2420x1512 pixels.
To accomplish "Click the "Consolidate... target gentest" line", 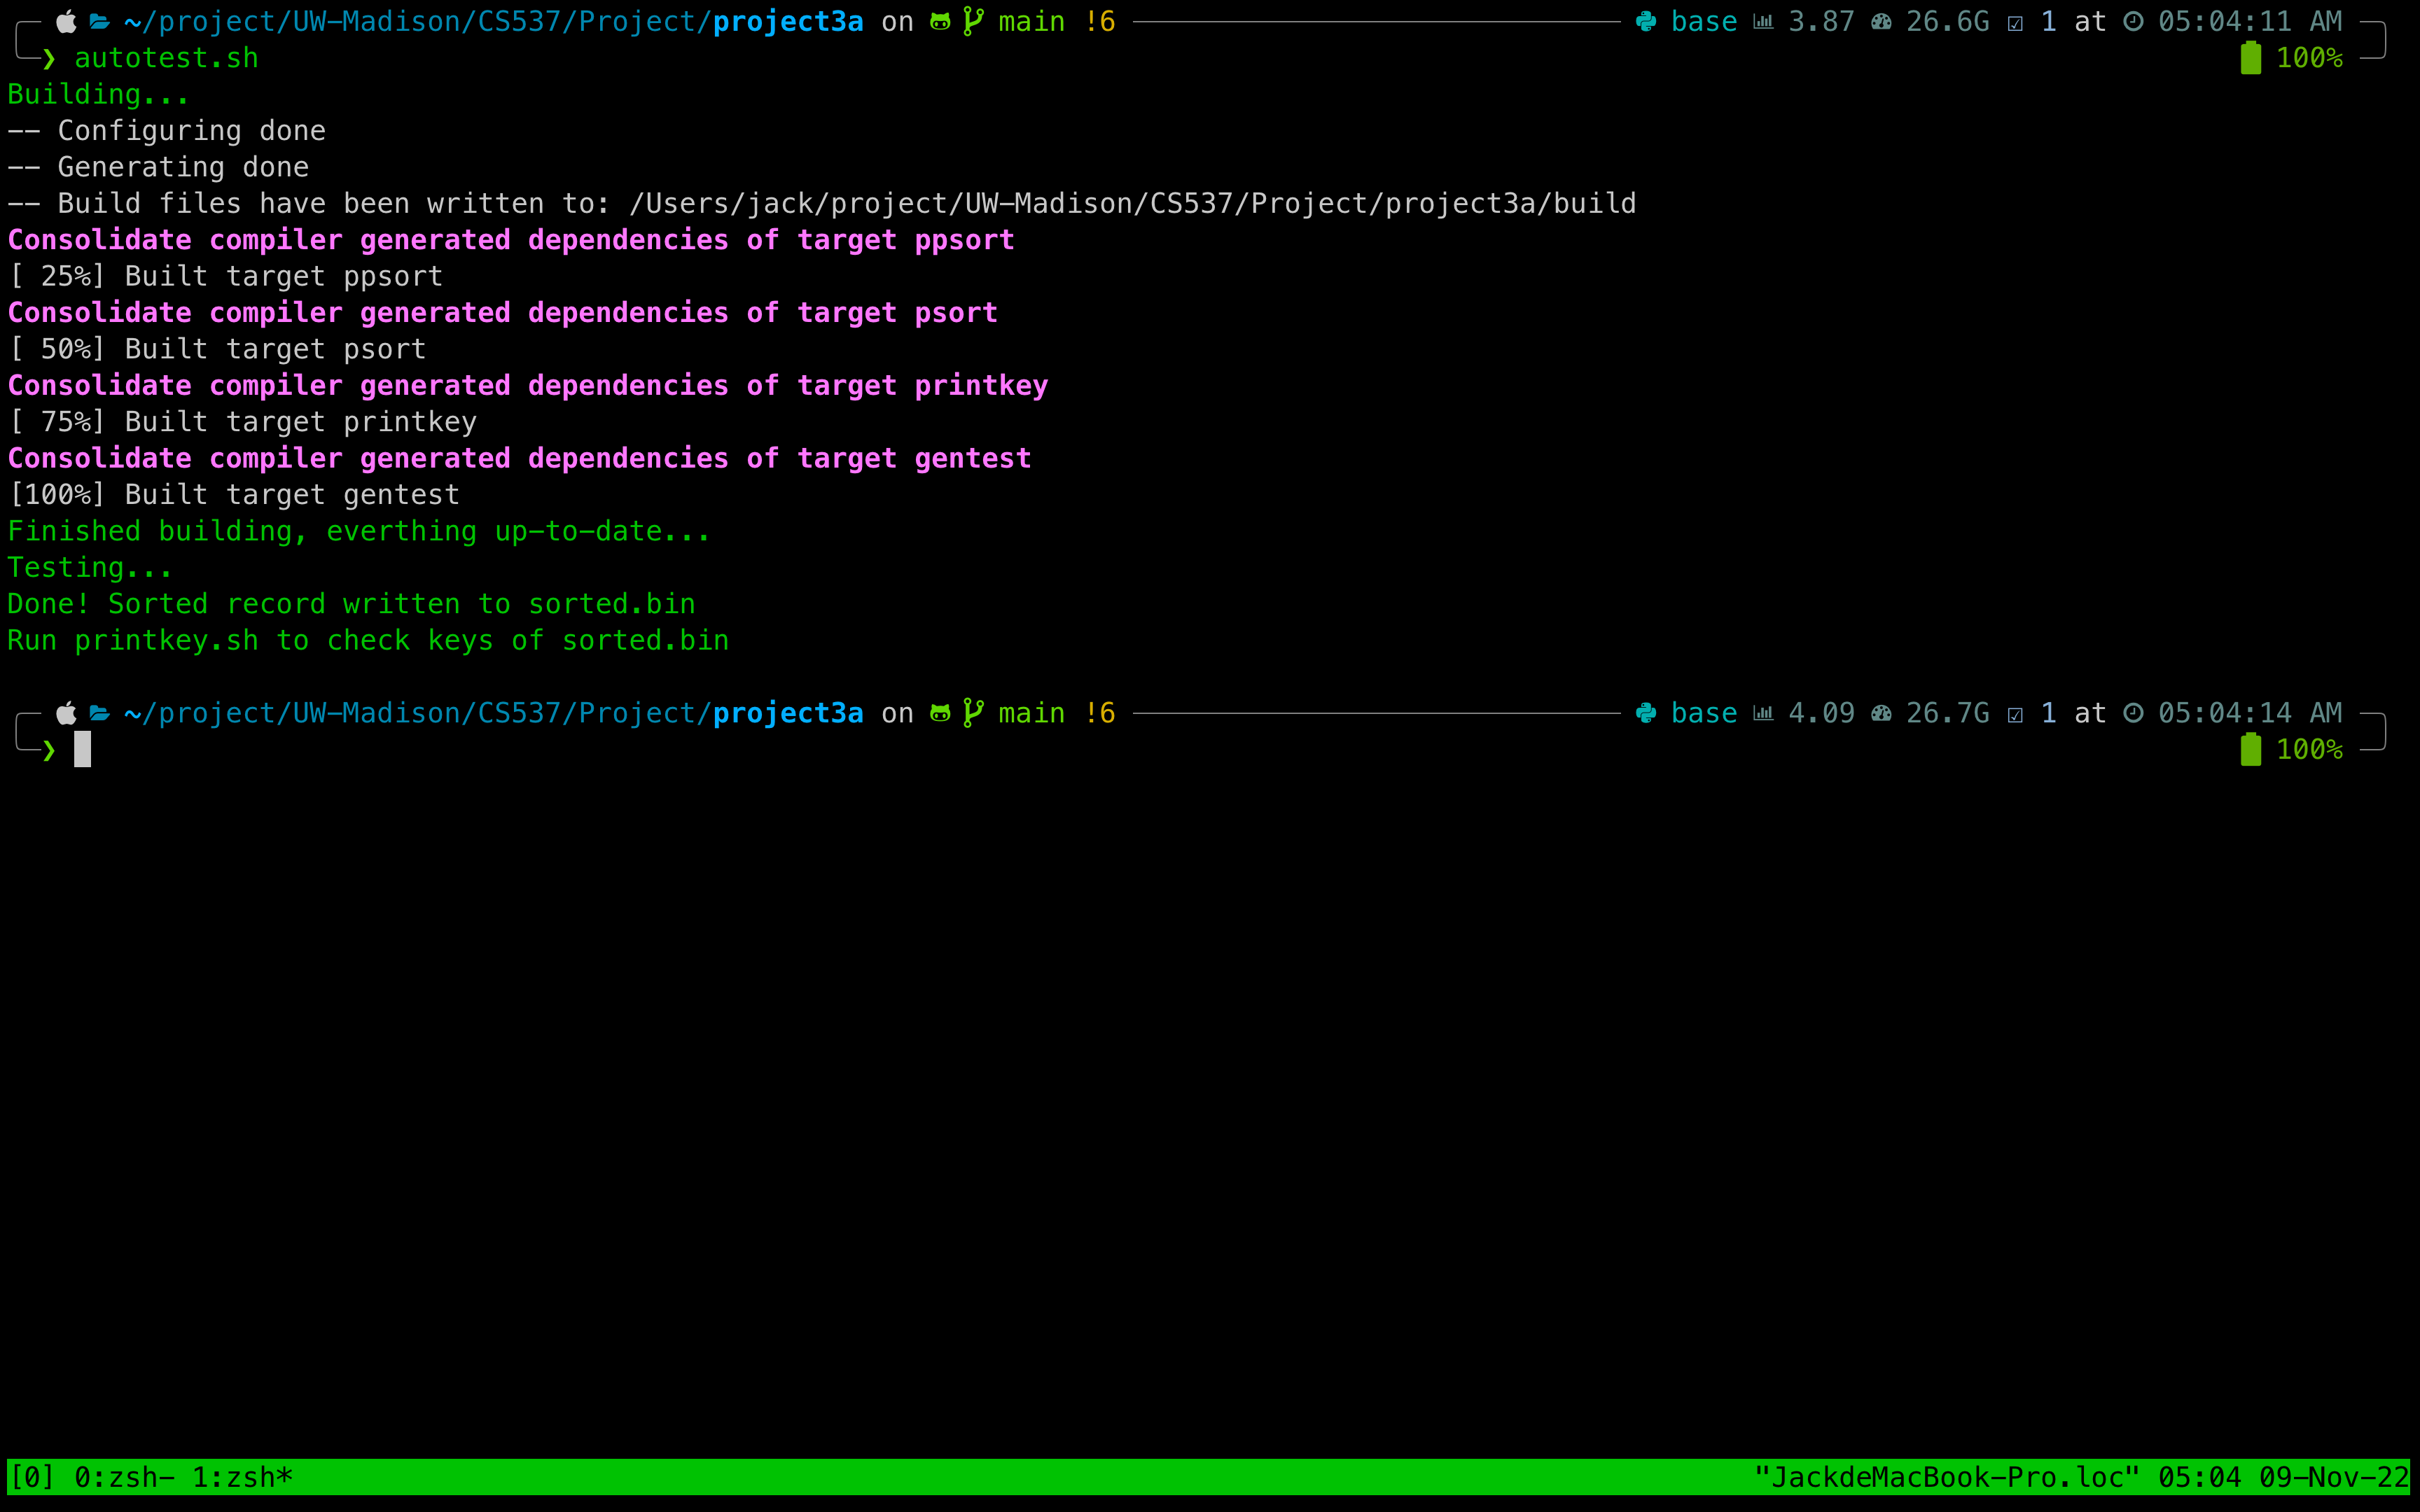I will pyautogui.click(x=519, y=459).
